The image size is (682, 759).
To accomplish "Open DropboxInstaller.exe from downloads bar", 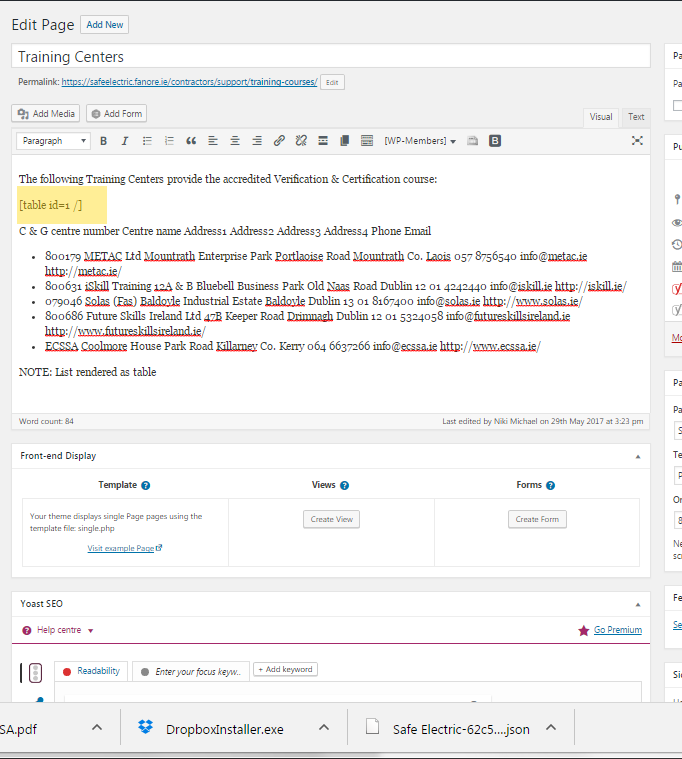I will (x=225, y=729).
